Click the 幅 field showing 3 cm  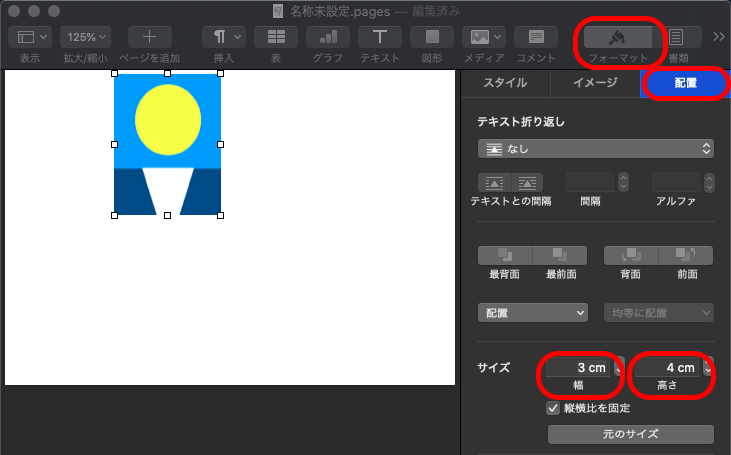(578, 367)
